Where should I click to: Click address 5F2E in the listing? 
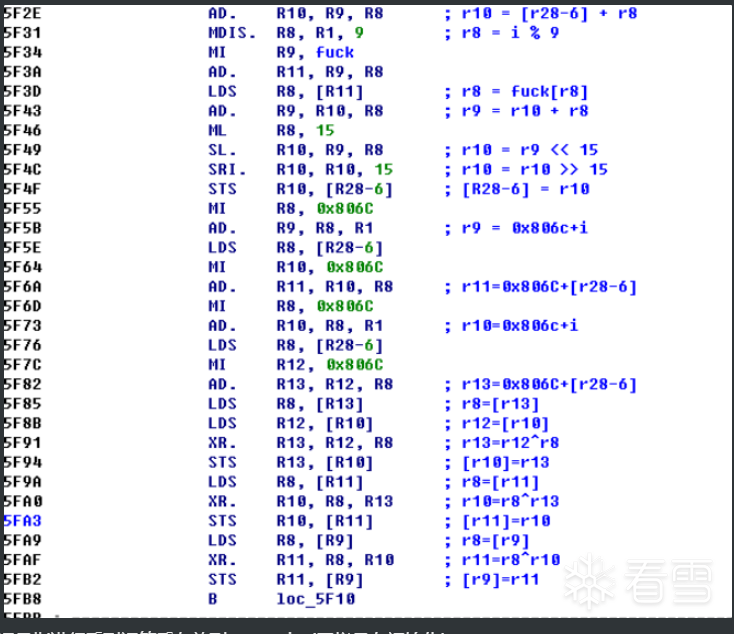[22, 13]
